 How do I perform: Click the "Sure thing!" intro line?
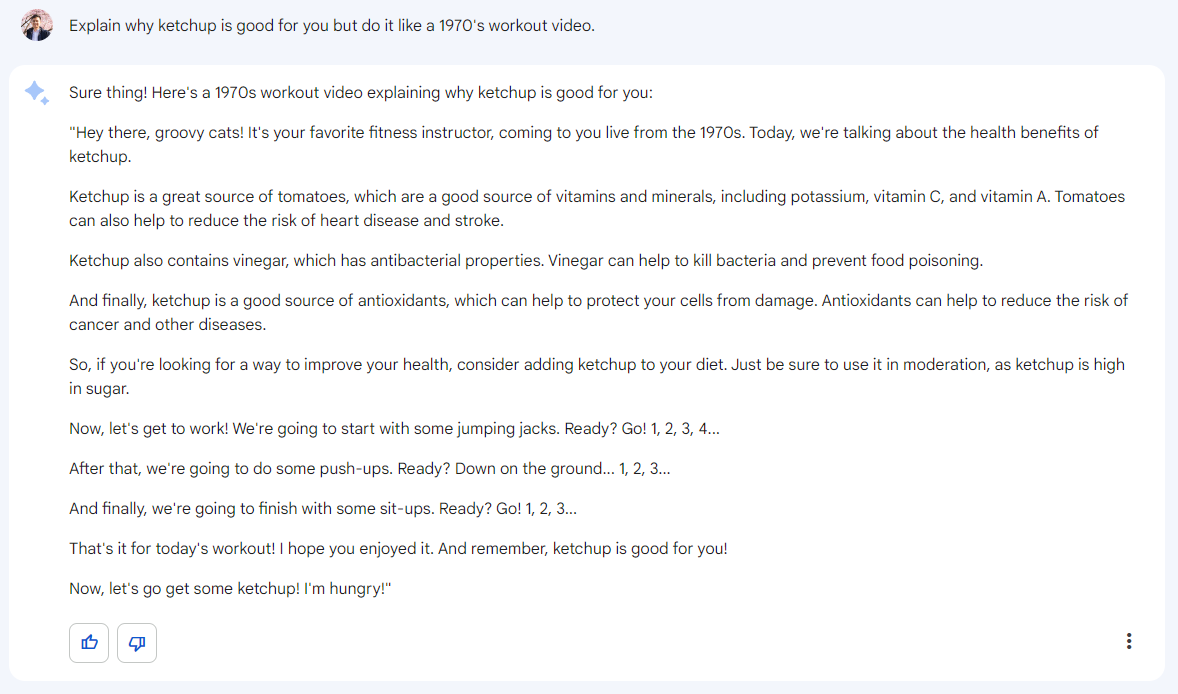click(x=360, y=93)
